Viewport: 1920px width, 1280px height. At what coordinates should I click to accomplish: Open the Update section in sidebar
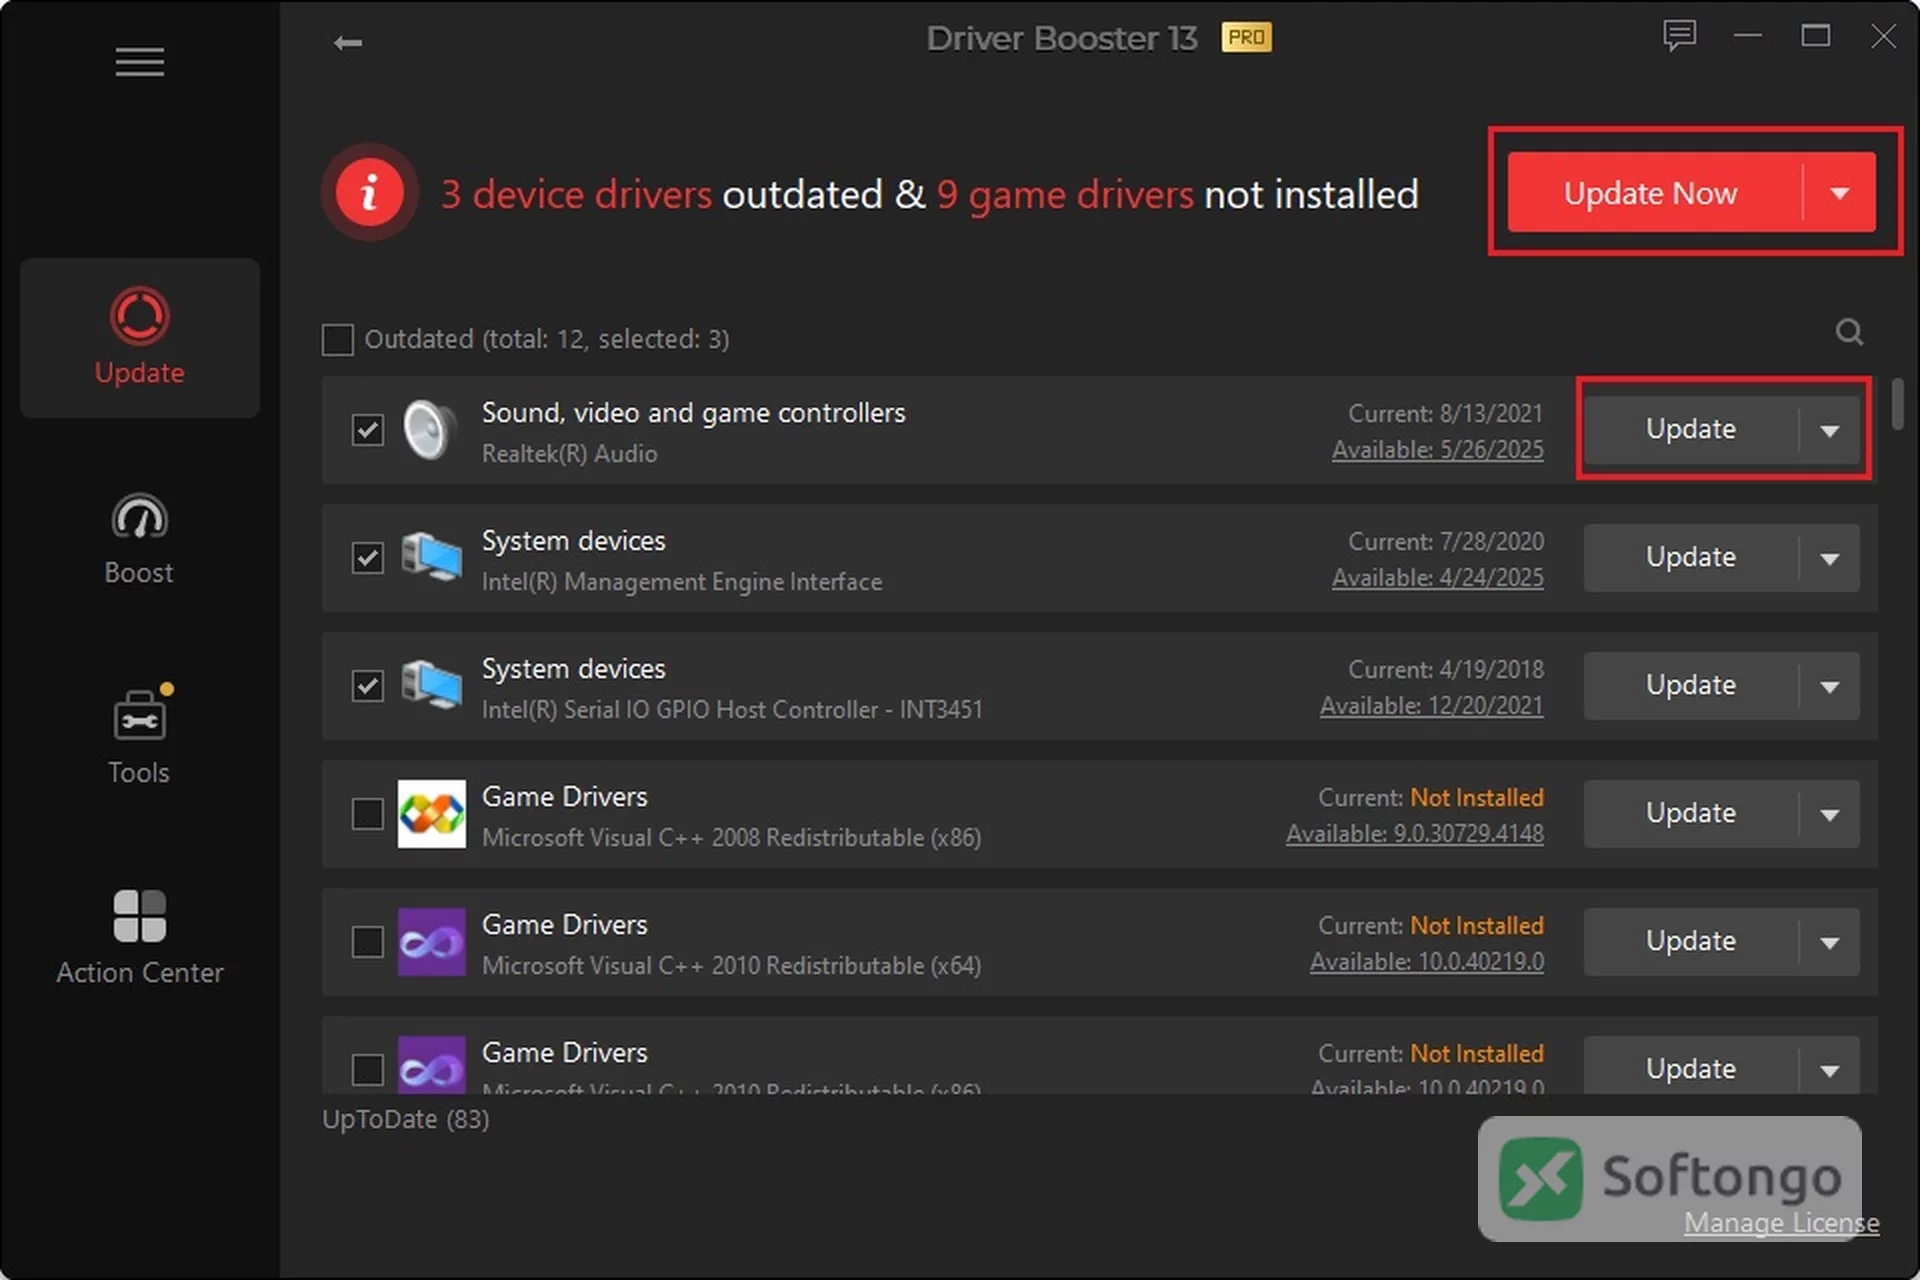(x=139, y=338)
